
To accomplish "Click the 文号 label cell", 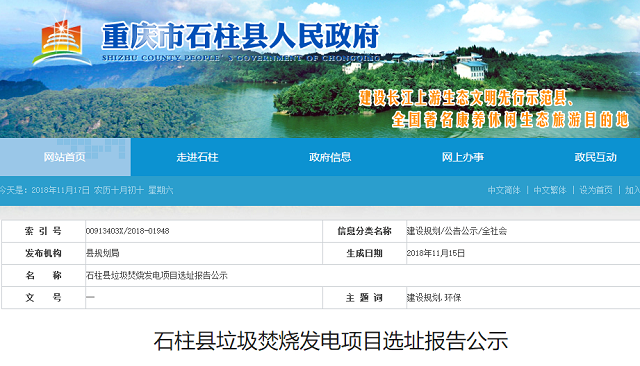I will (43, 297).
